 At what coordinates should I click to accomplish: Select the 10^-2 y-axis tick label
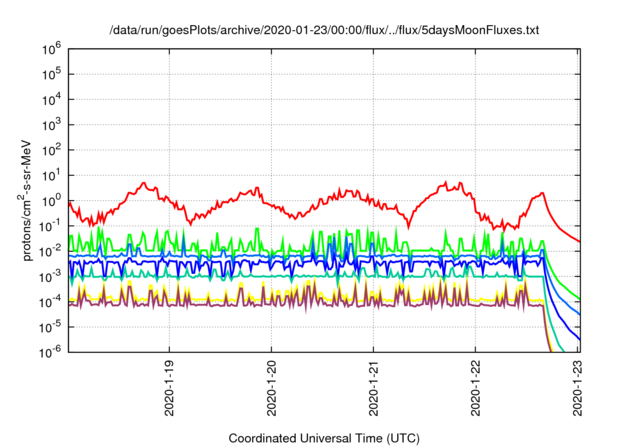tap(51, 252)
